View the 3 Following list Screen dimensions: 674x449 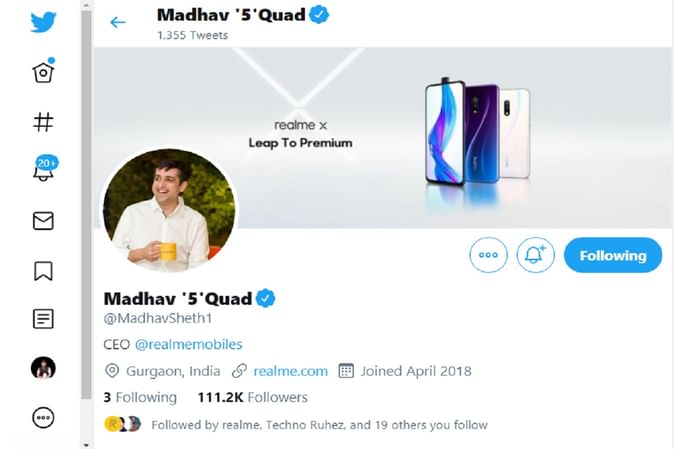139,397
